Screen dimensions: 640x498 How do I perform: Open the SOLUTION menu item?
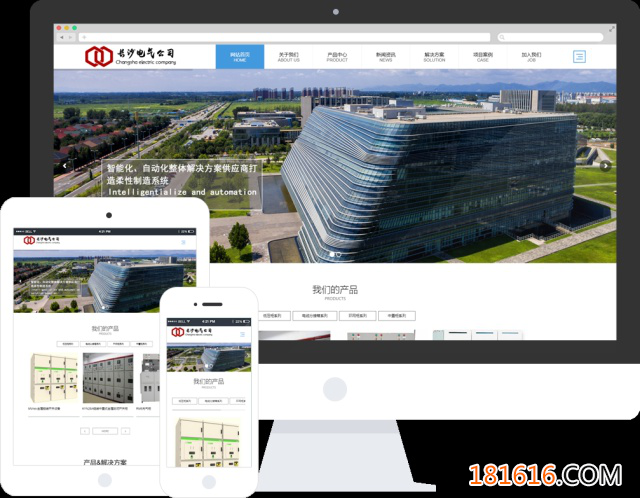pyautogui.click(x=434, y=57)
